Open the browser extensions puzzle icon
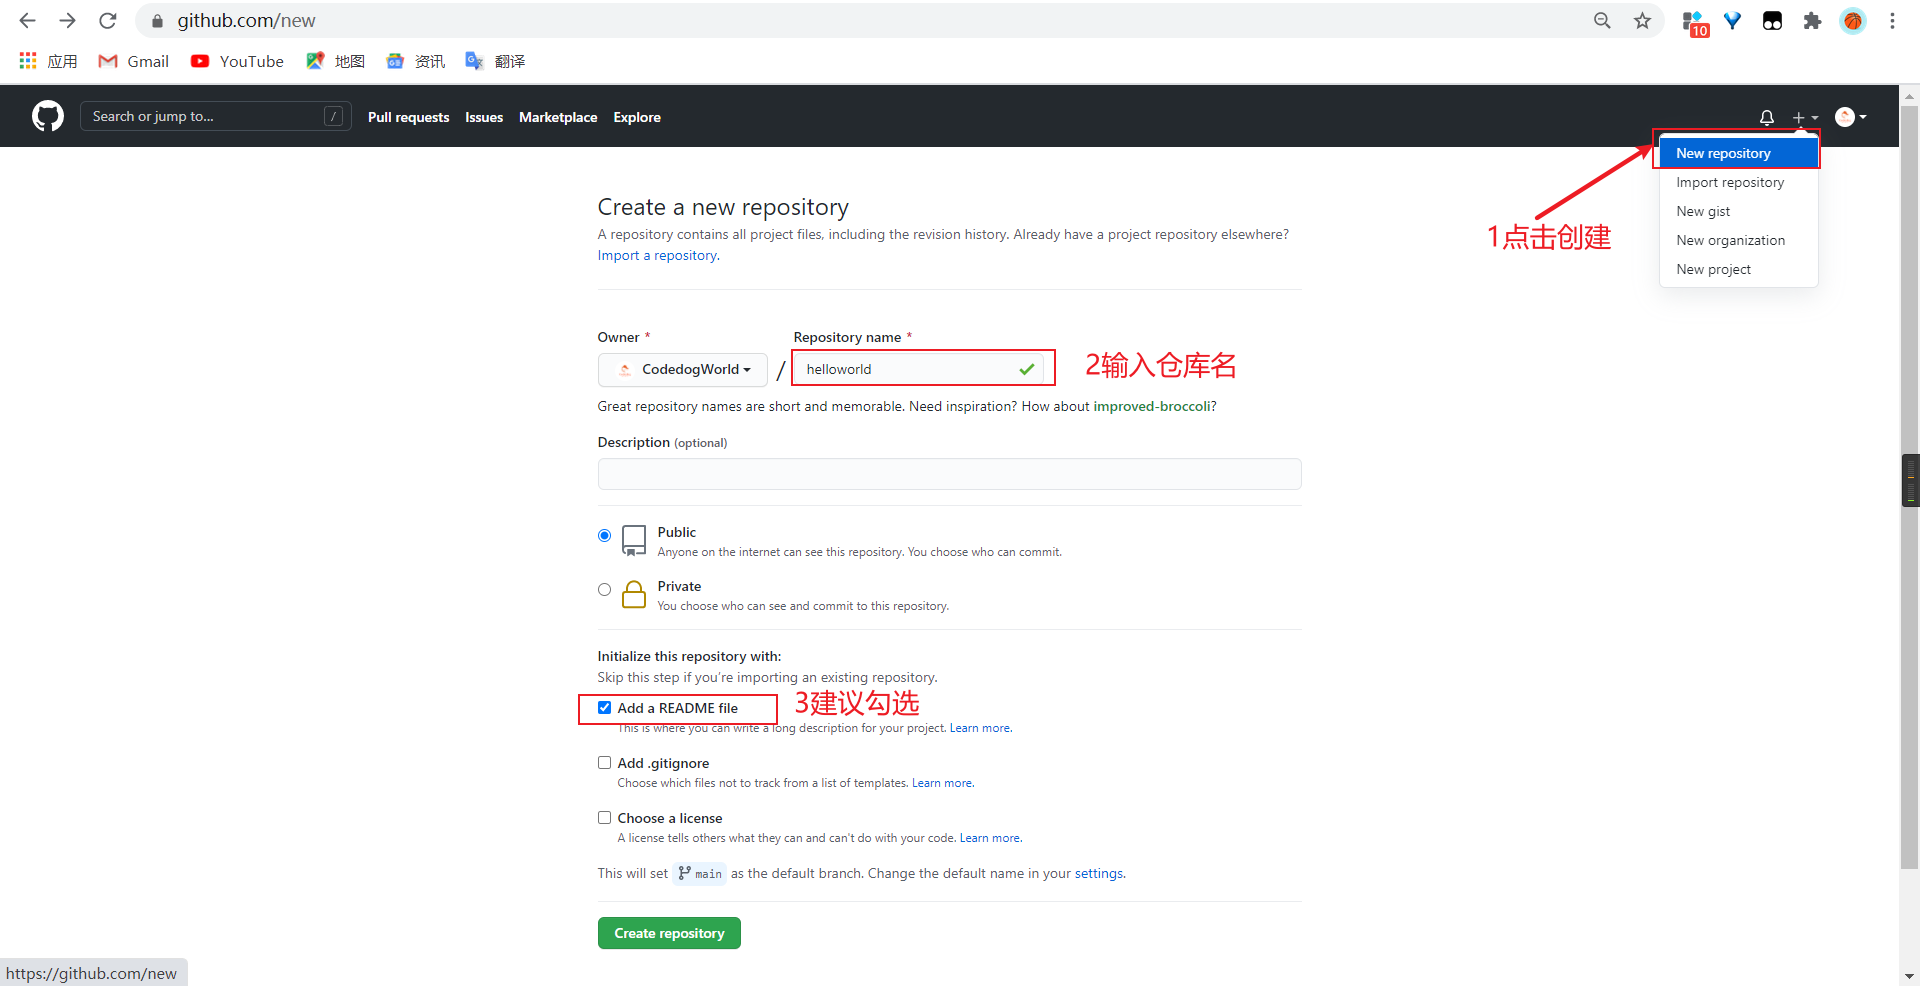 1812,21
